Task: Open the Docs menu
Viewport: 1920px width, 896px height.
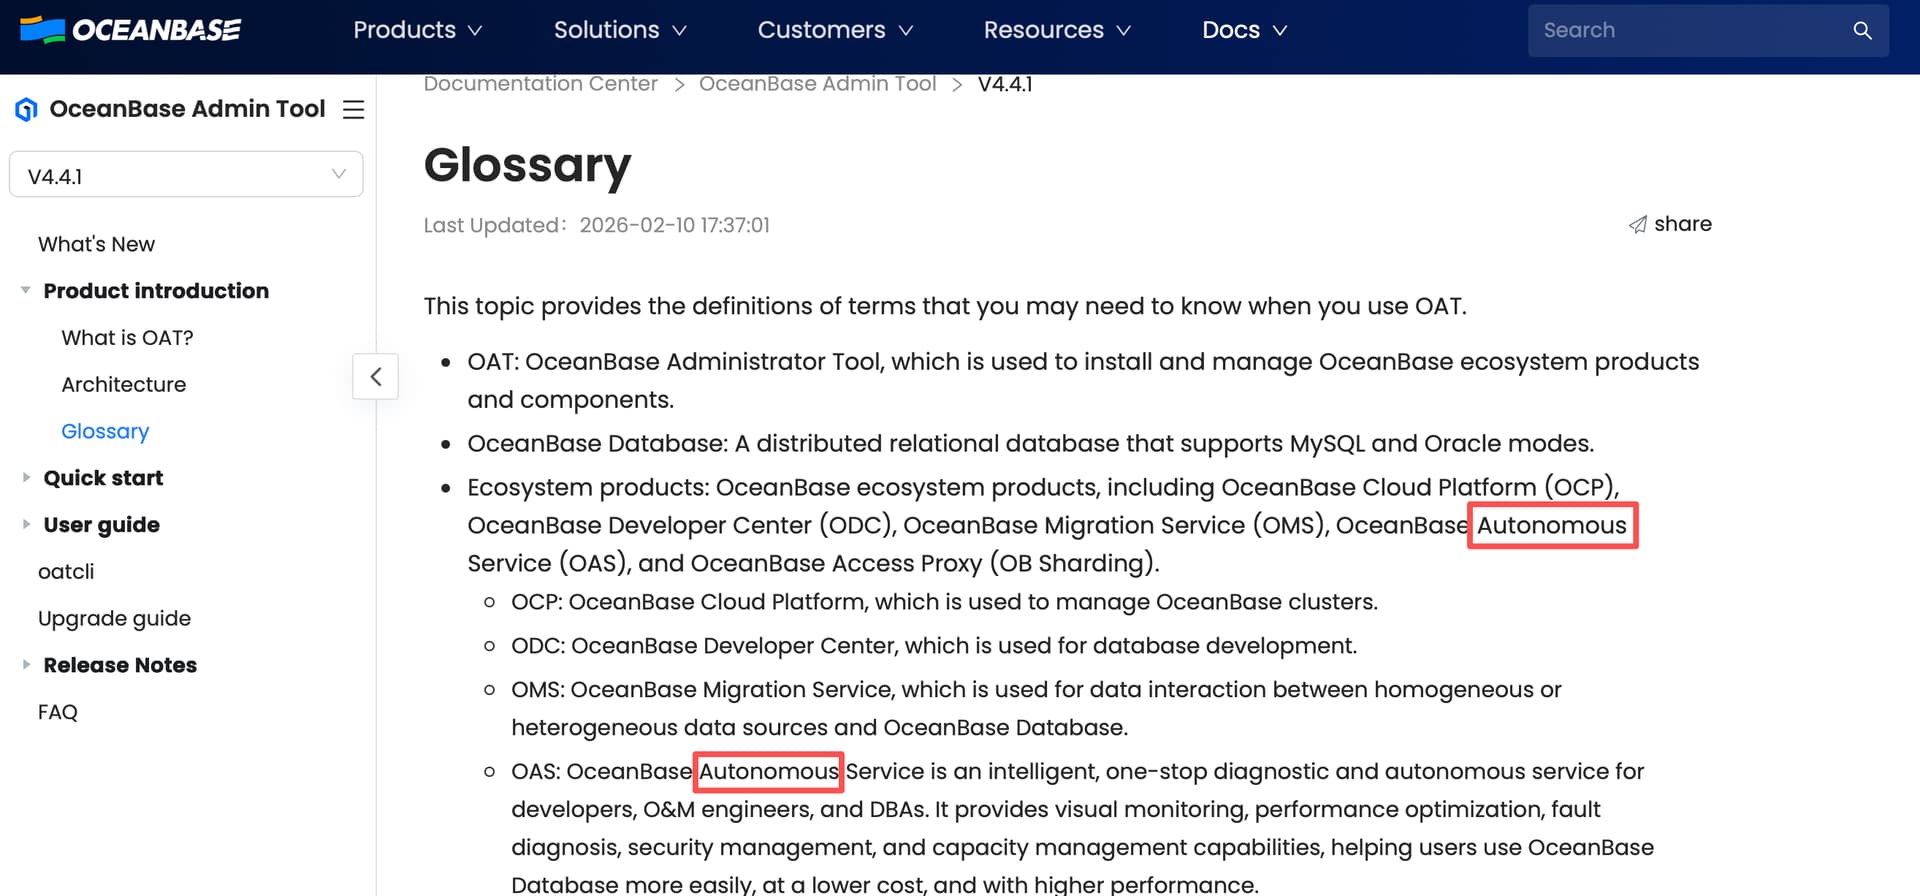Action: click(x=1243, y=30)
